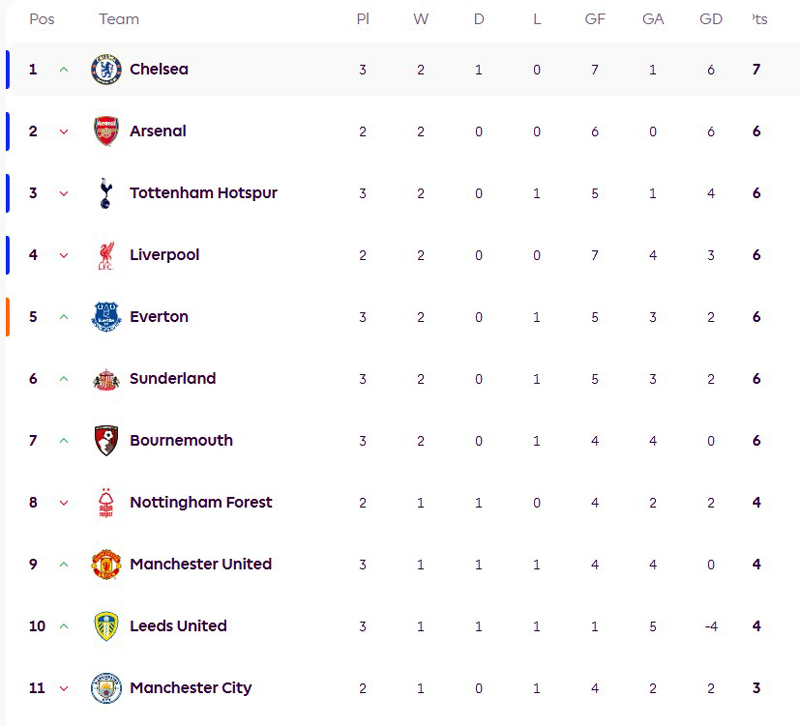Click the Tottenham Hotspur crest icon
Image resolution: width=800 pixels, height=726 pixels.
[x=106, y=193]
